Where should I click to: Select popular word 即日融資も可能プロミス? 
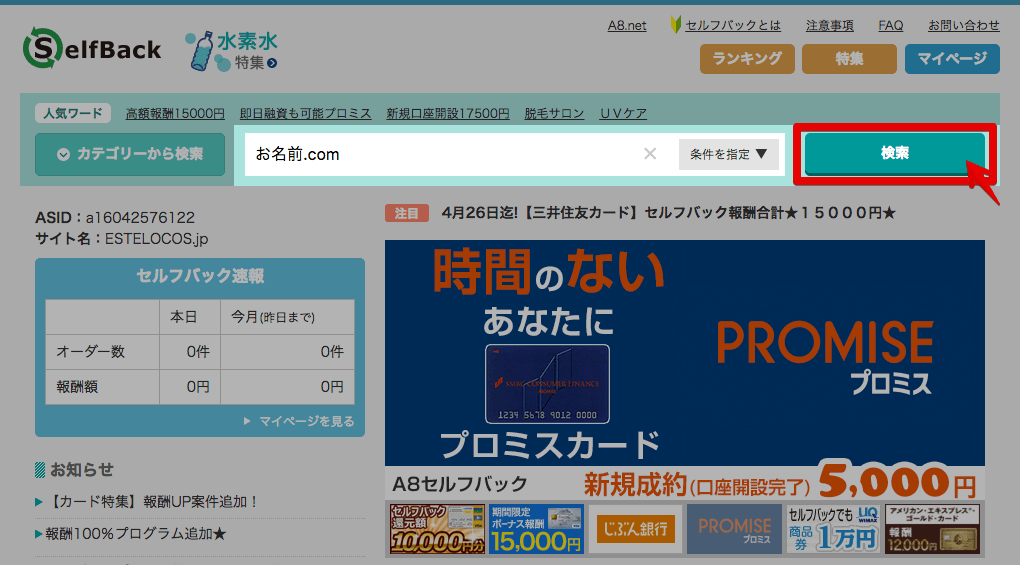[306, 113]
